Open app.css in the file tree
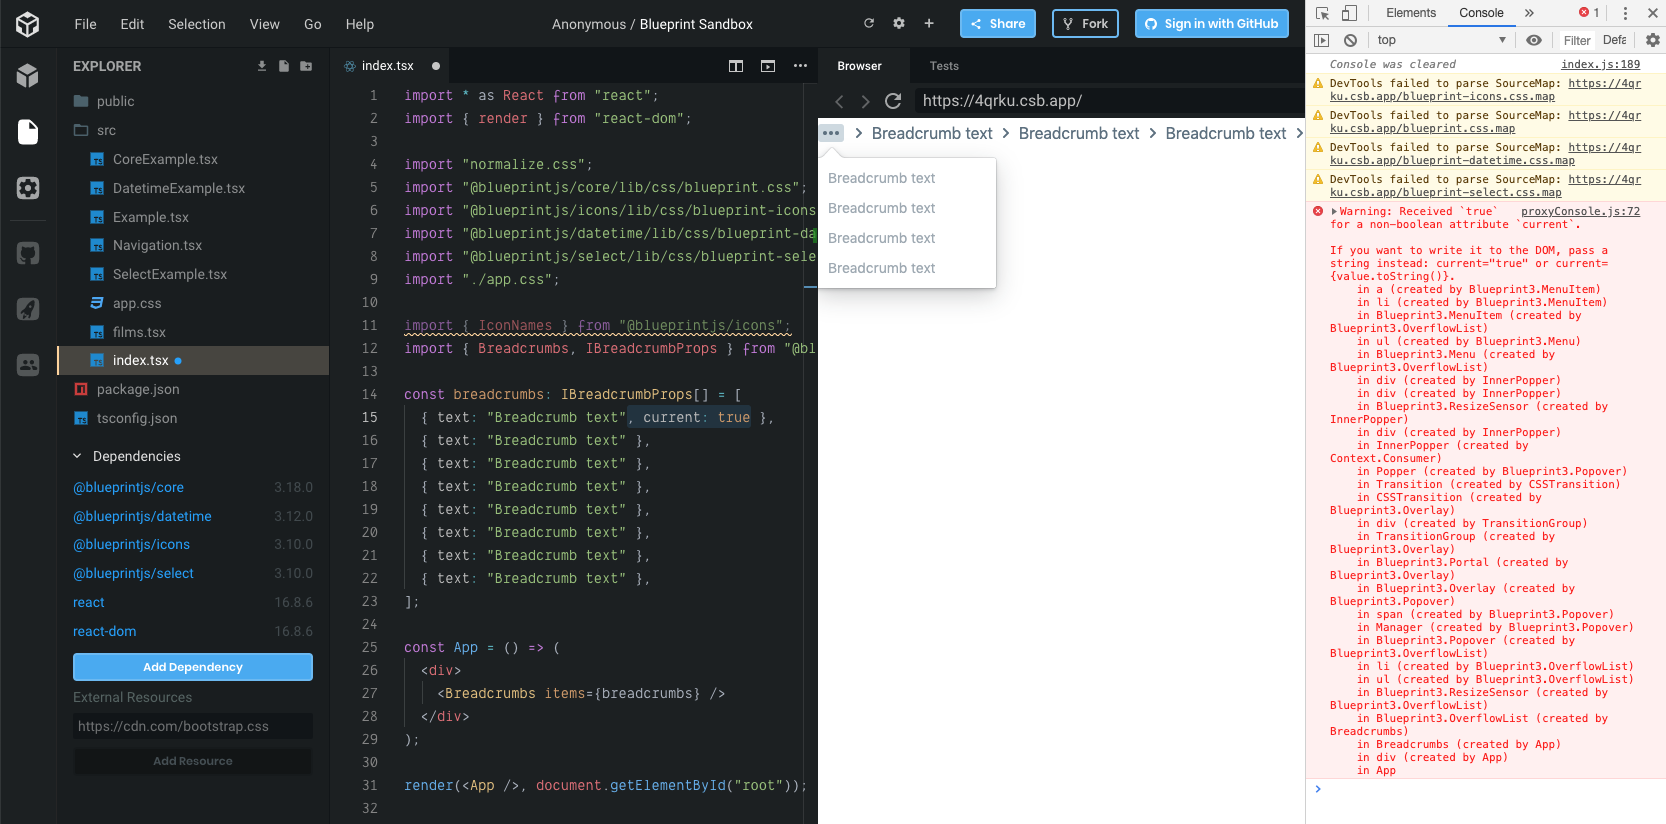 click(137, 303)
